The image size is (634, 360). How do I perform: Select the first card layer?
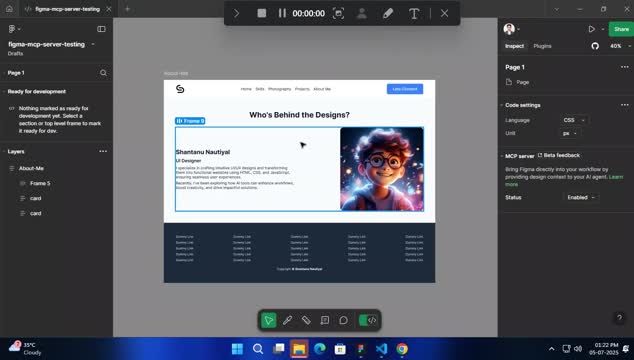pyautogui.click(x=36, y=198)
